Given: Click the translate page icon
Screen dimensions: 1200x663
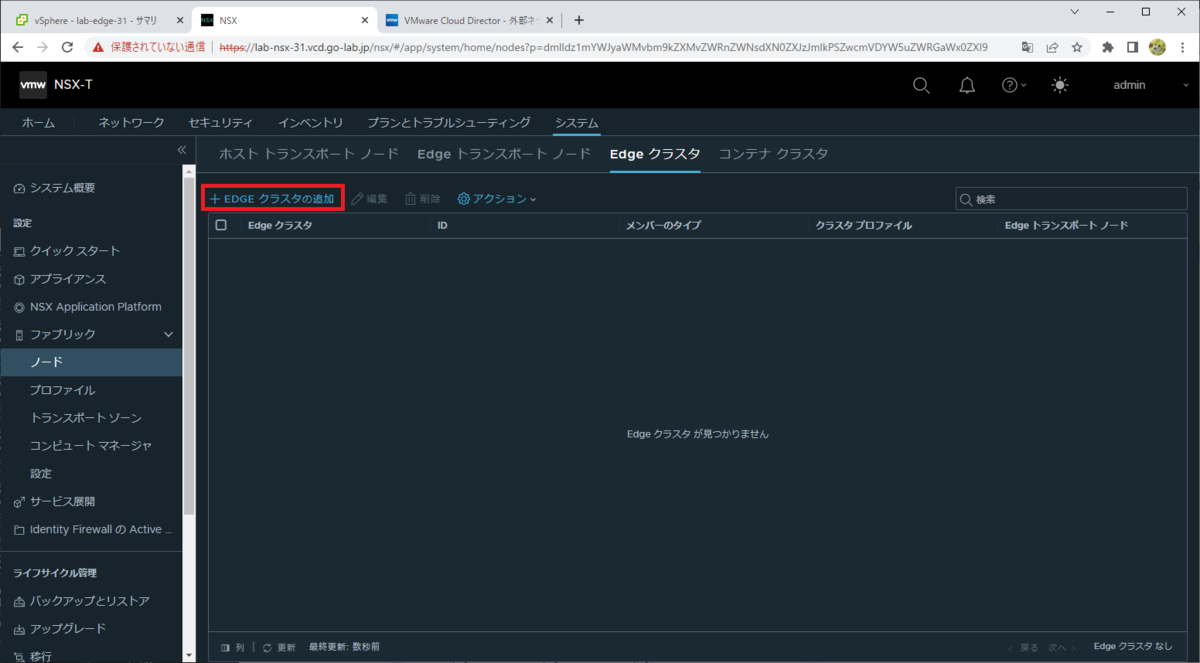Looking at the screenshot, I should click(1027, 47).
